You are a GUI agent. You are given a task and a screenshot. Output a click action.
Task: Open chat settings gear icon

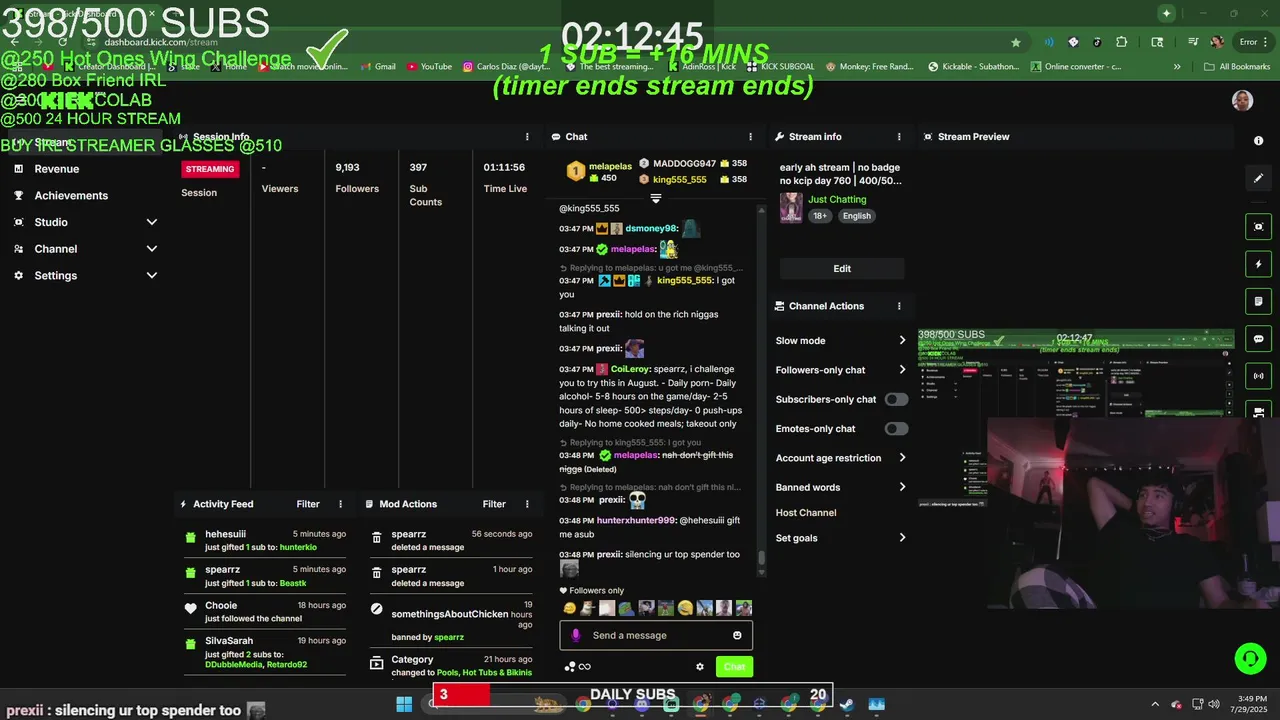pyautogui.click(x=700, y=667)
